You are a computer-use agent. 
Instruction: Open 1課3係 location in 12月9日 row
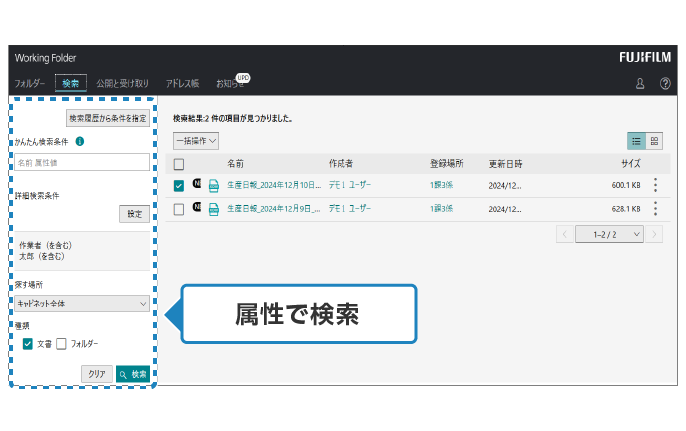pyautogui.click(x=441, y=209)
